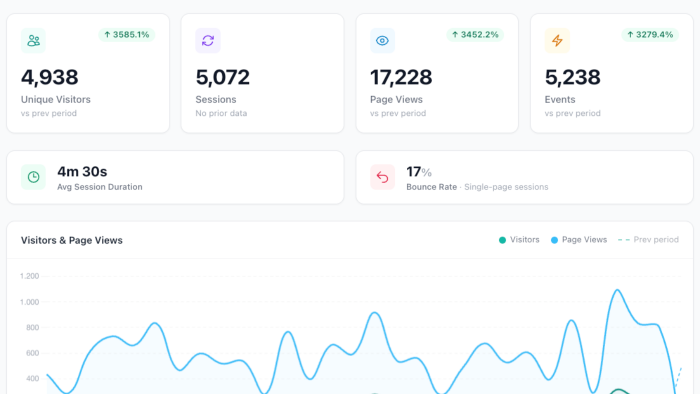Click the highest peak of page views line
700x394 pixels.
point(617,290)
